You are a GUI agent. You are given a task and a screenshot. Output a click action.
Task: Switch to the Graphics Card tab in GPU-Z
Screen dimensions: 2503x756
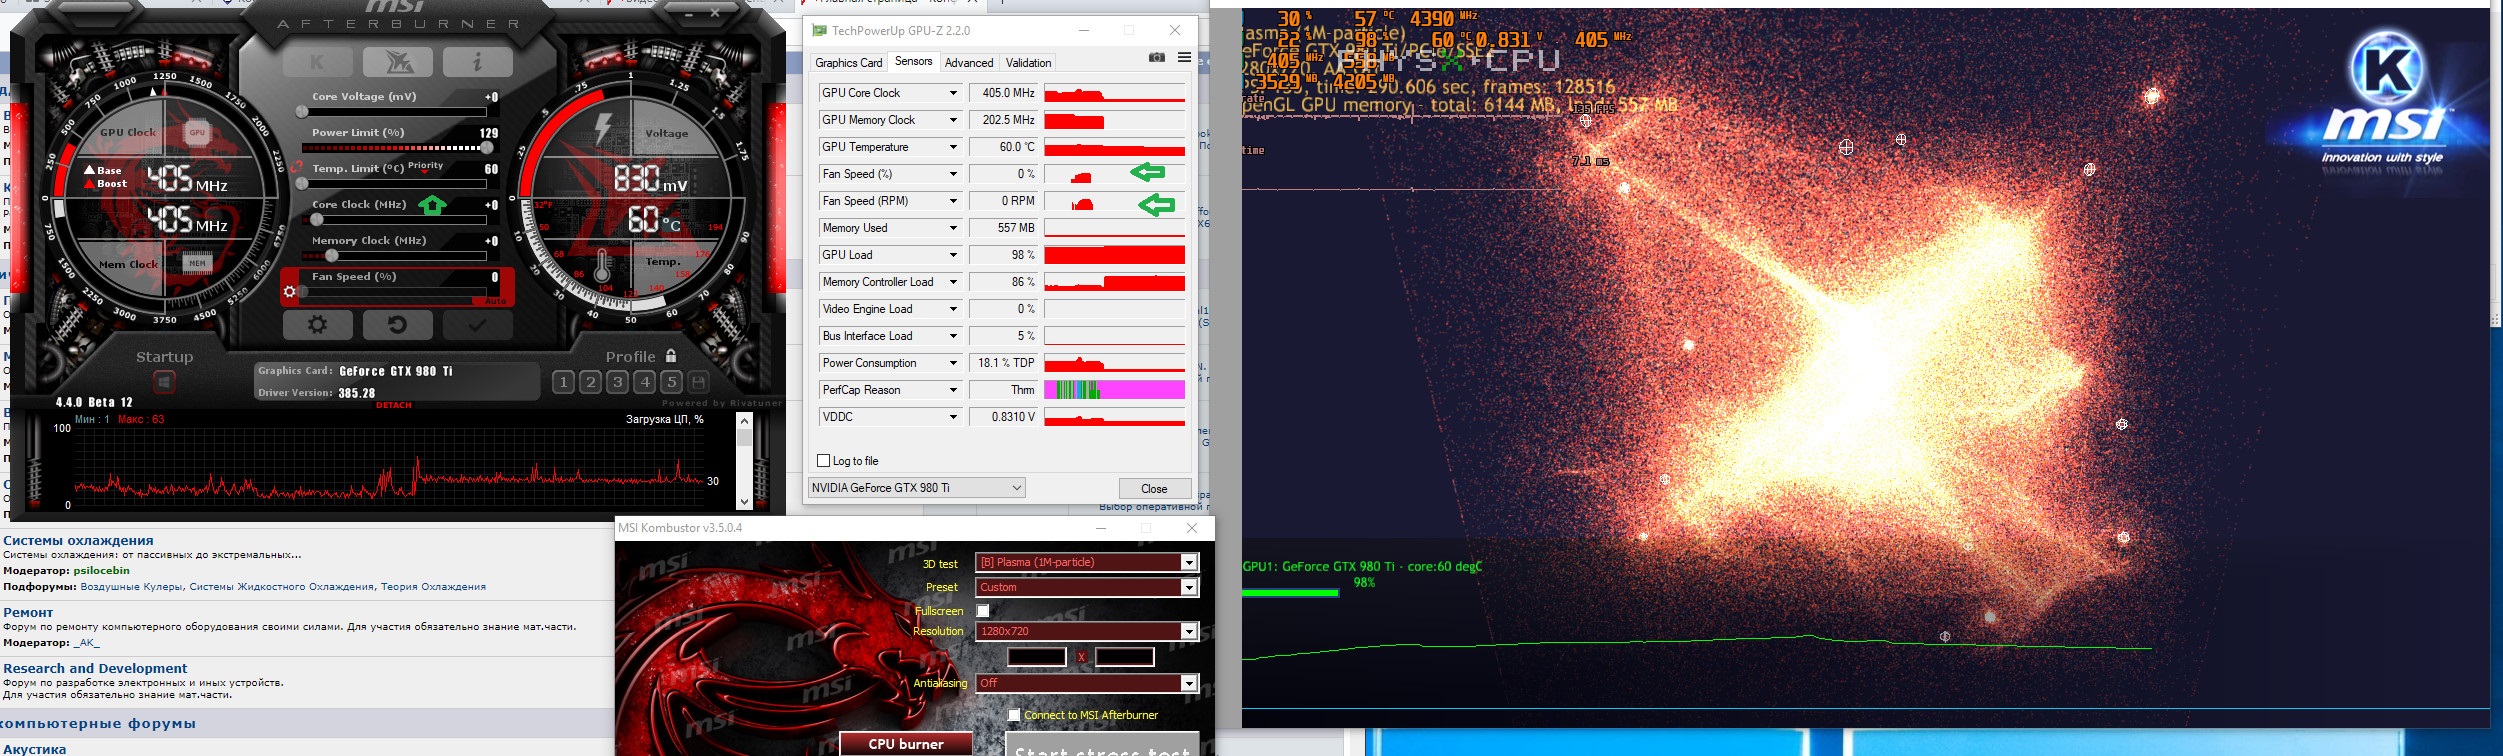[849, 63]
